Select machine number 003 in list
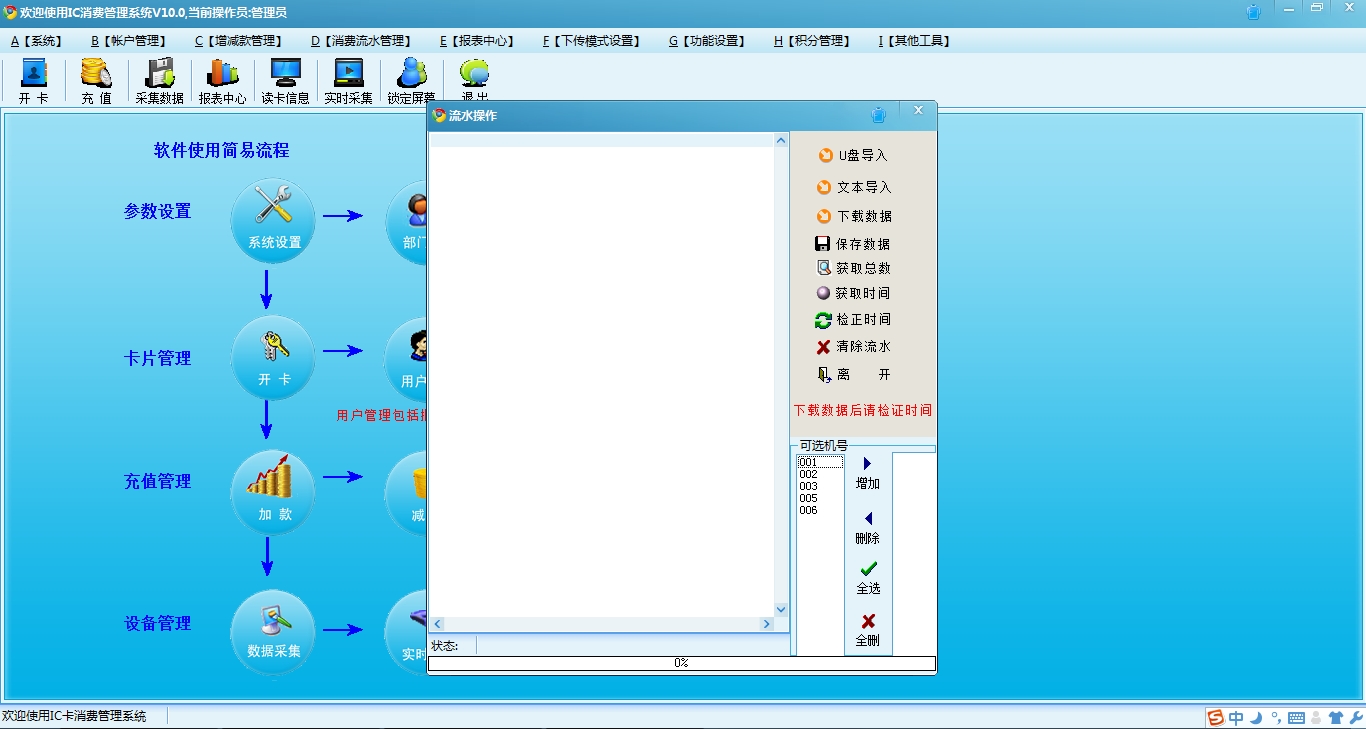This screenshot has height=729, width=1366. (x=809, y=487)
